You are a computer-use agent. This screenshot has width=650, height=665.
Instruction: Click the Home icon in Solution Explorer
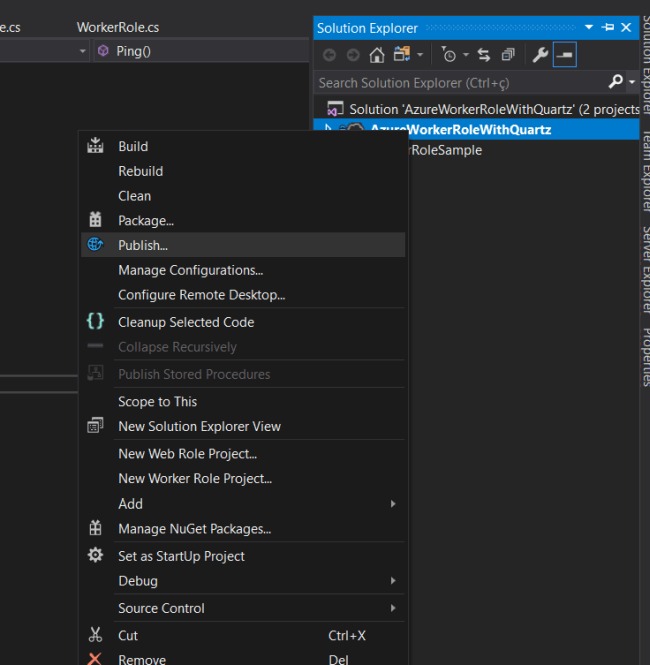coord(377,55)
